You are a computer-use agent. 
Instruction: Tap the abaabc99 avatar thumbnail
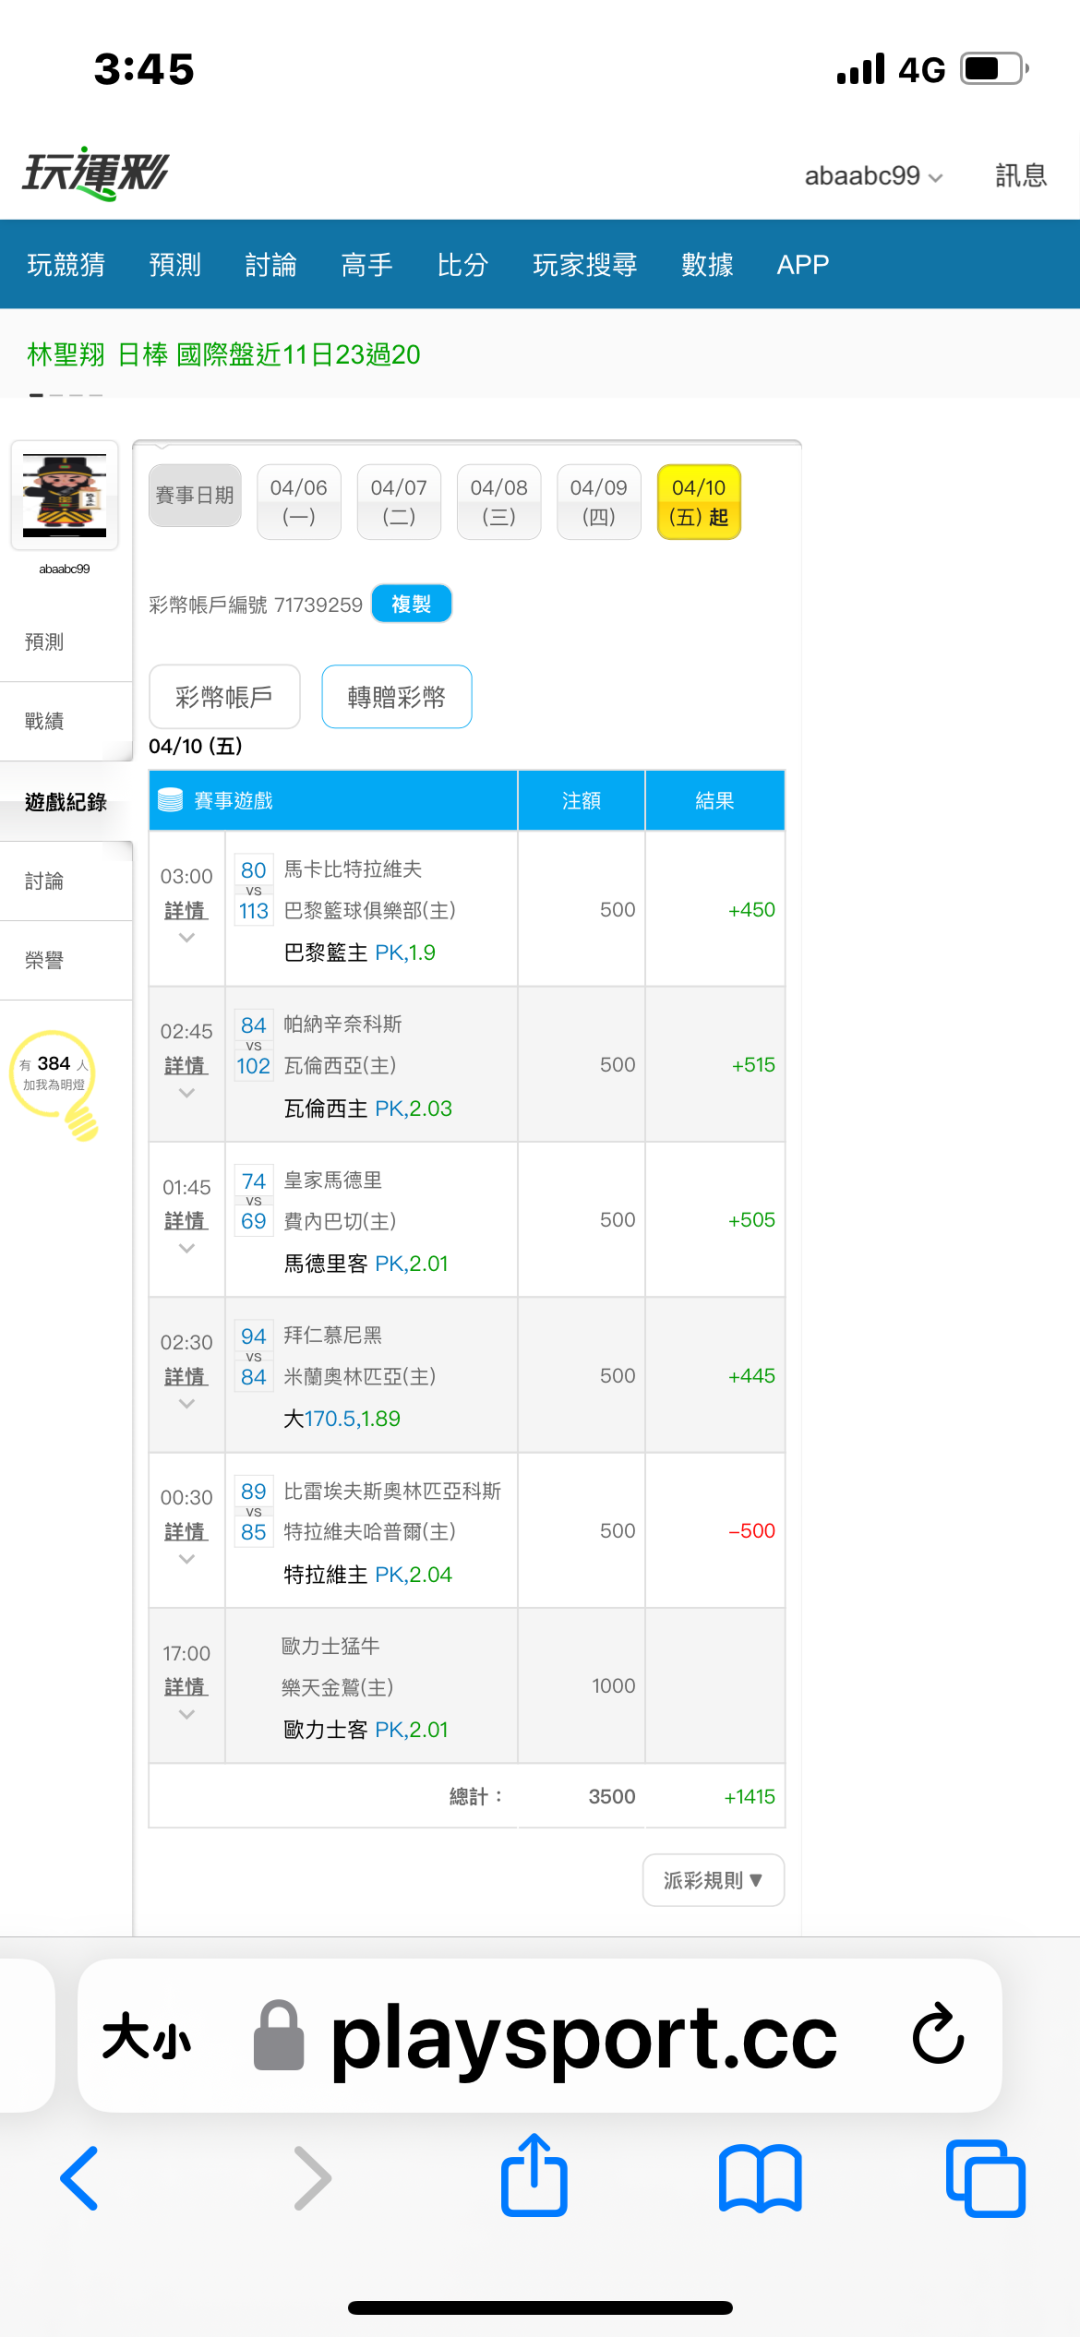[x=65, y=495]
